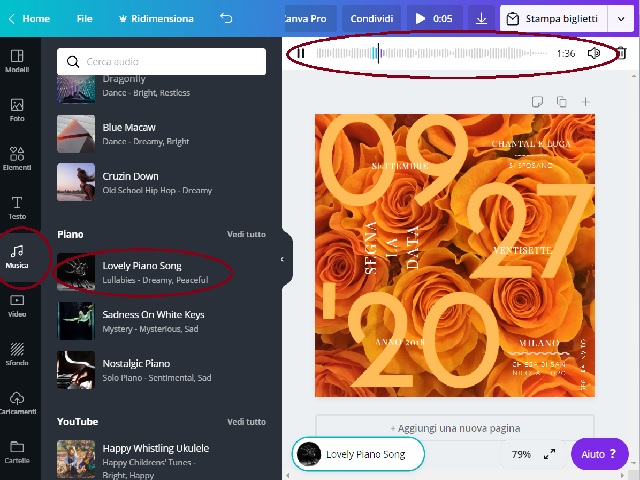
Task: Open the Ridimensiona resize option
Action: click(x=156, y=18)
